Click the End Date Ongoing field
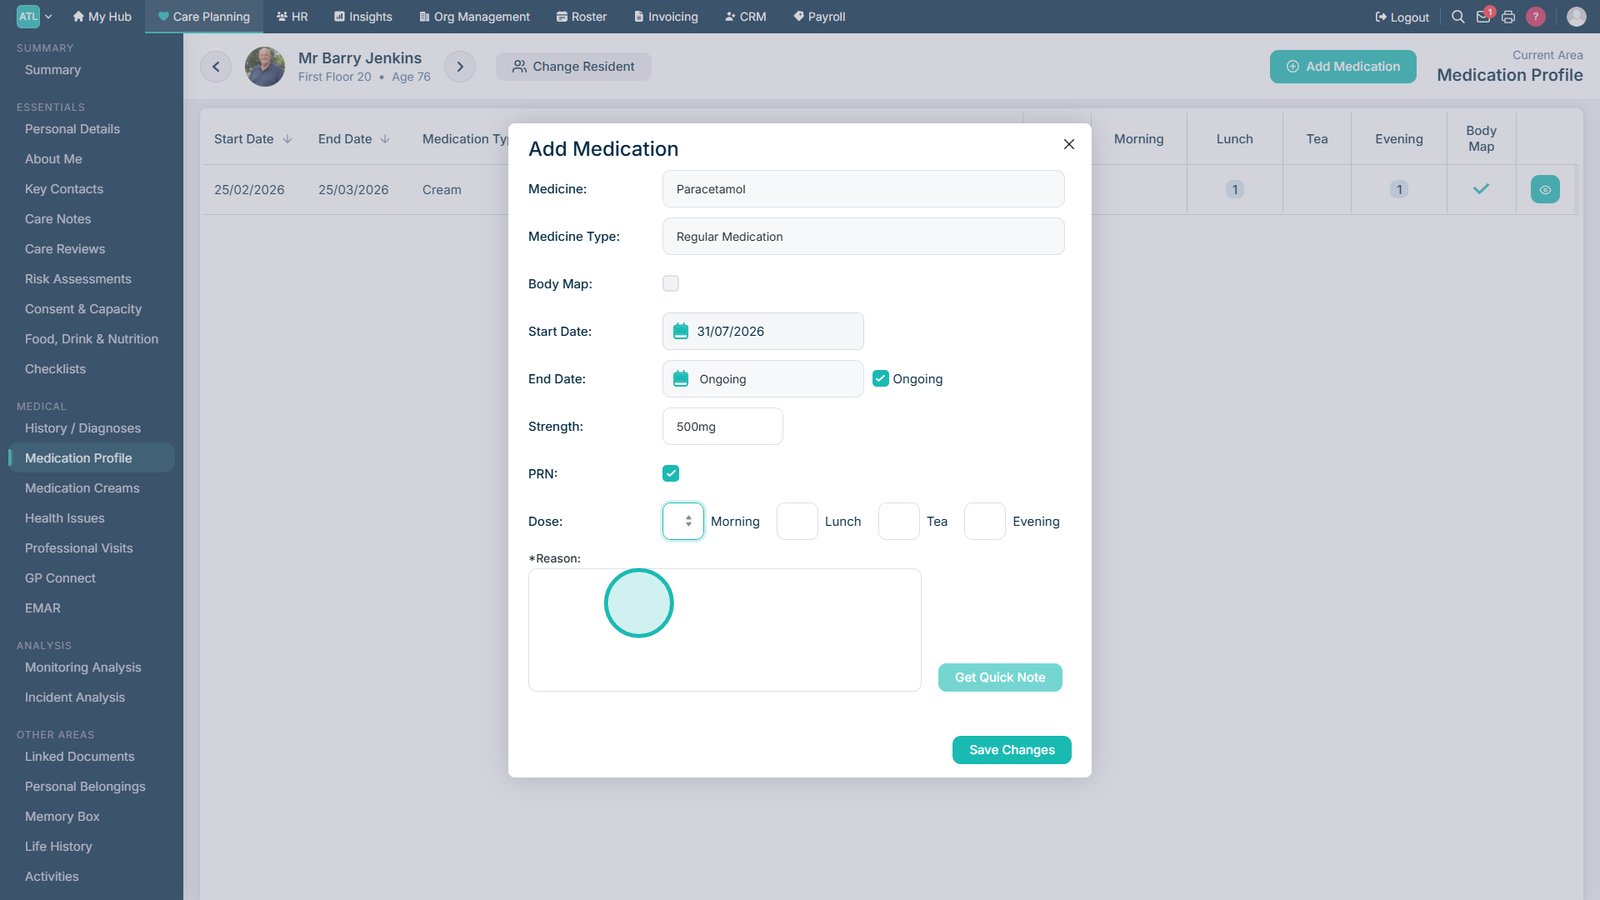1600x900 pixels. 763,379
